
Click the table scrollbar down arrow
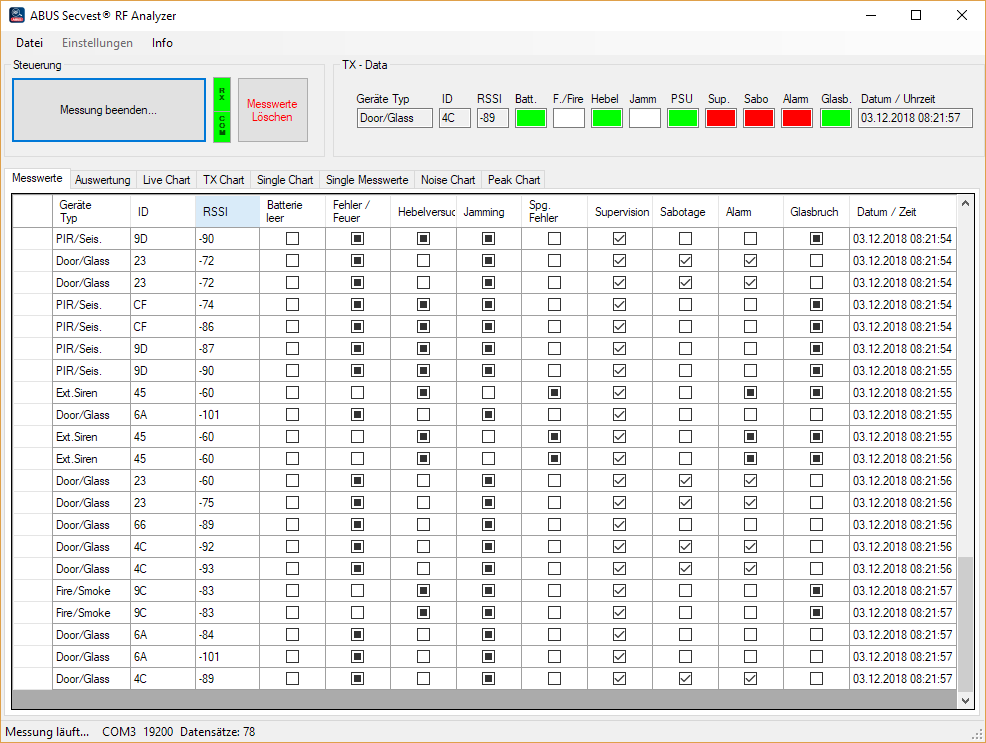point(965,701)
